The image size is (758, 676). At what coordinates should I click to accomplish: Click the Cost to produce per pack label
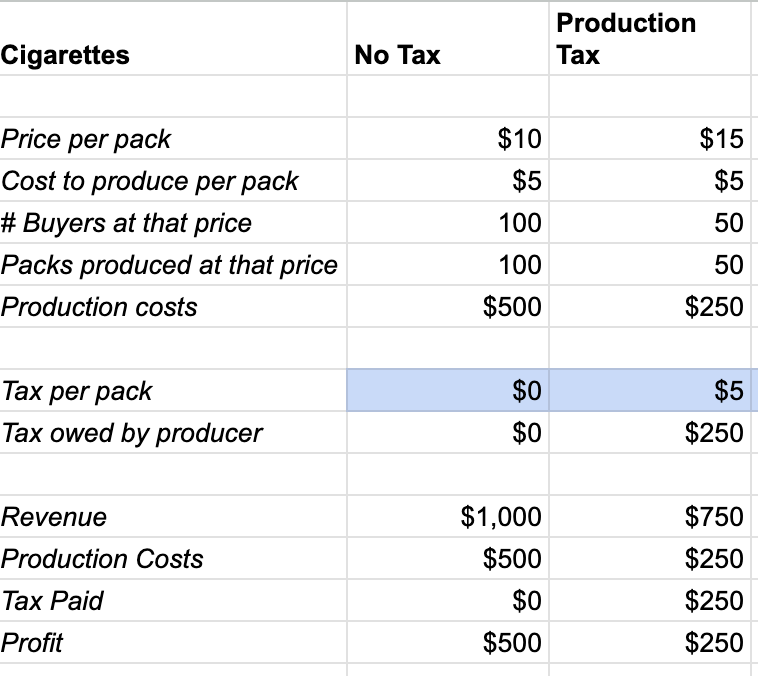coord(150,181)
